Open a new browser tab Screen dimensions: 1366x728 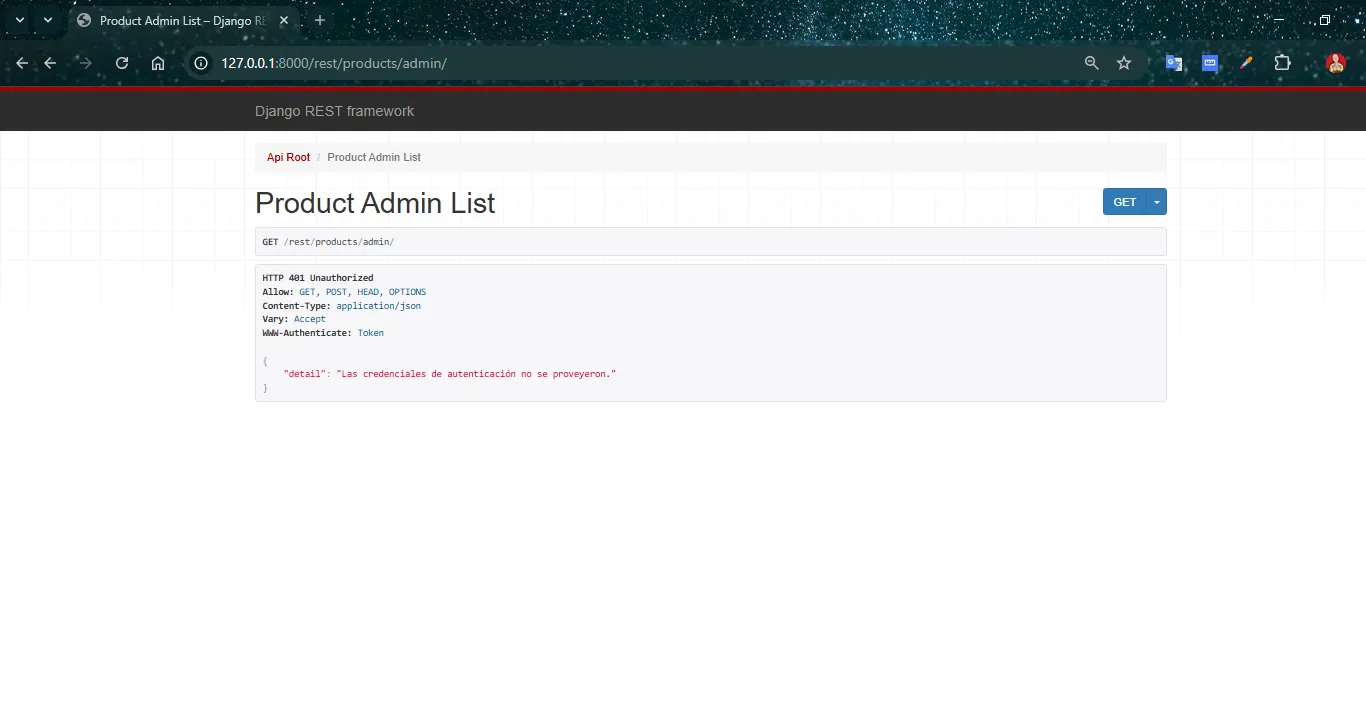click(x=319, y=20)
